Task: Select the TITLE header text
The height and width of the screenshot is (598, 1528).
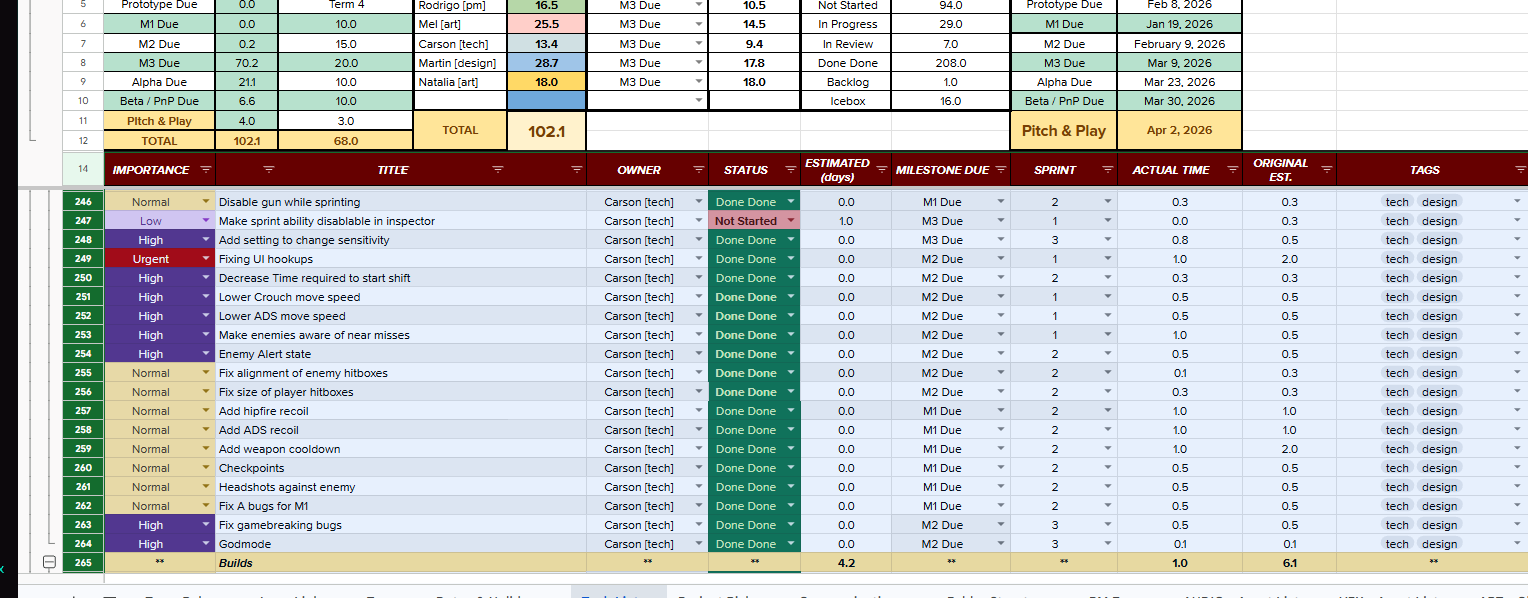Action: click(x=392, y=170)
